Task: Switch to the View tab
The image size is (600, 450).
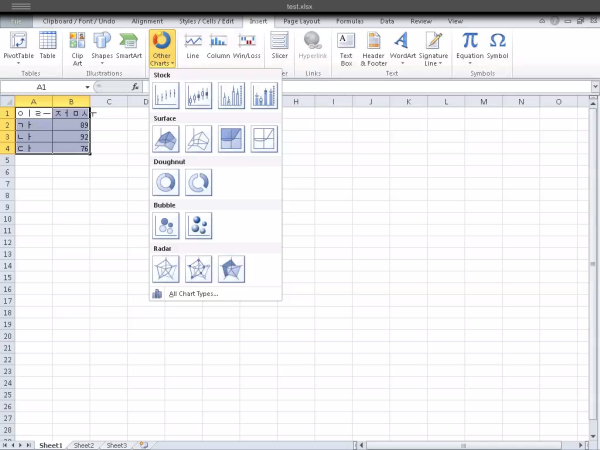Action: [x=455, y=21]
